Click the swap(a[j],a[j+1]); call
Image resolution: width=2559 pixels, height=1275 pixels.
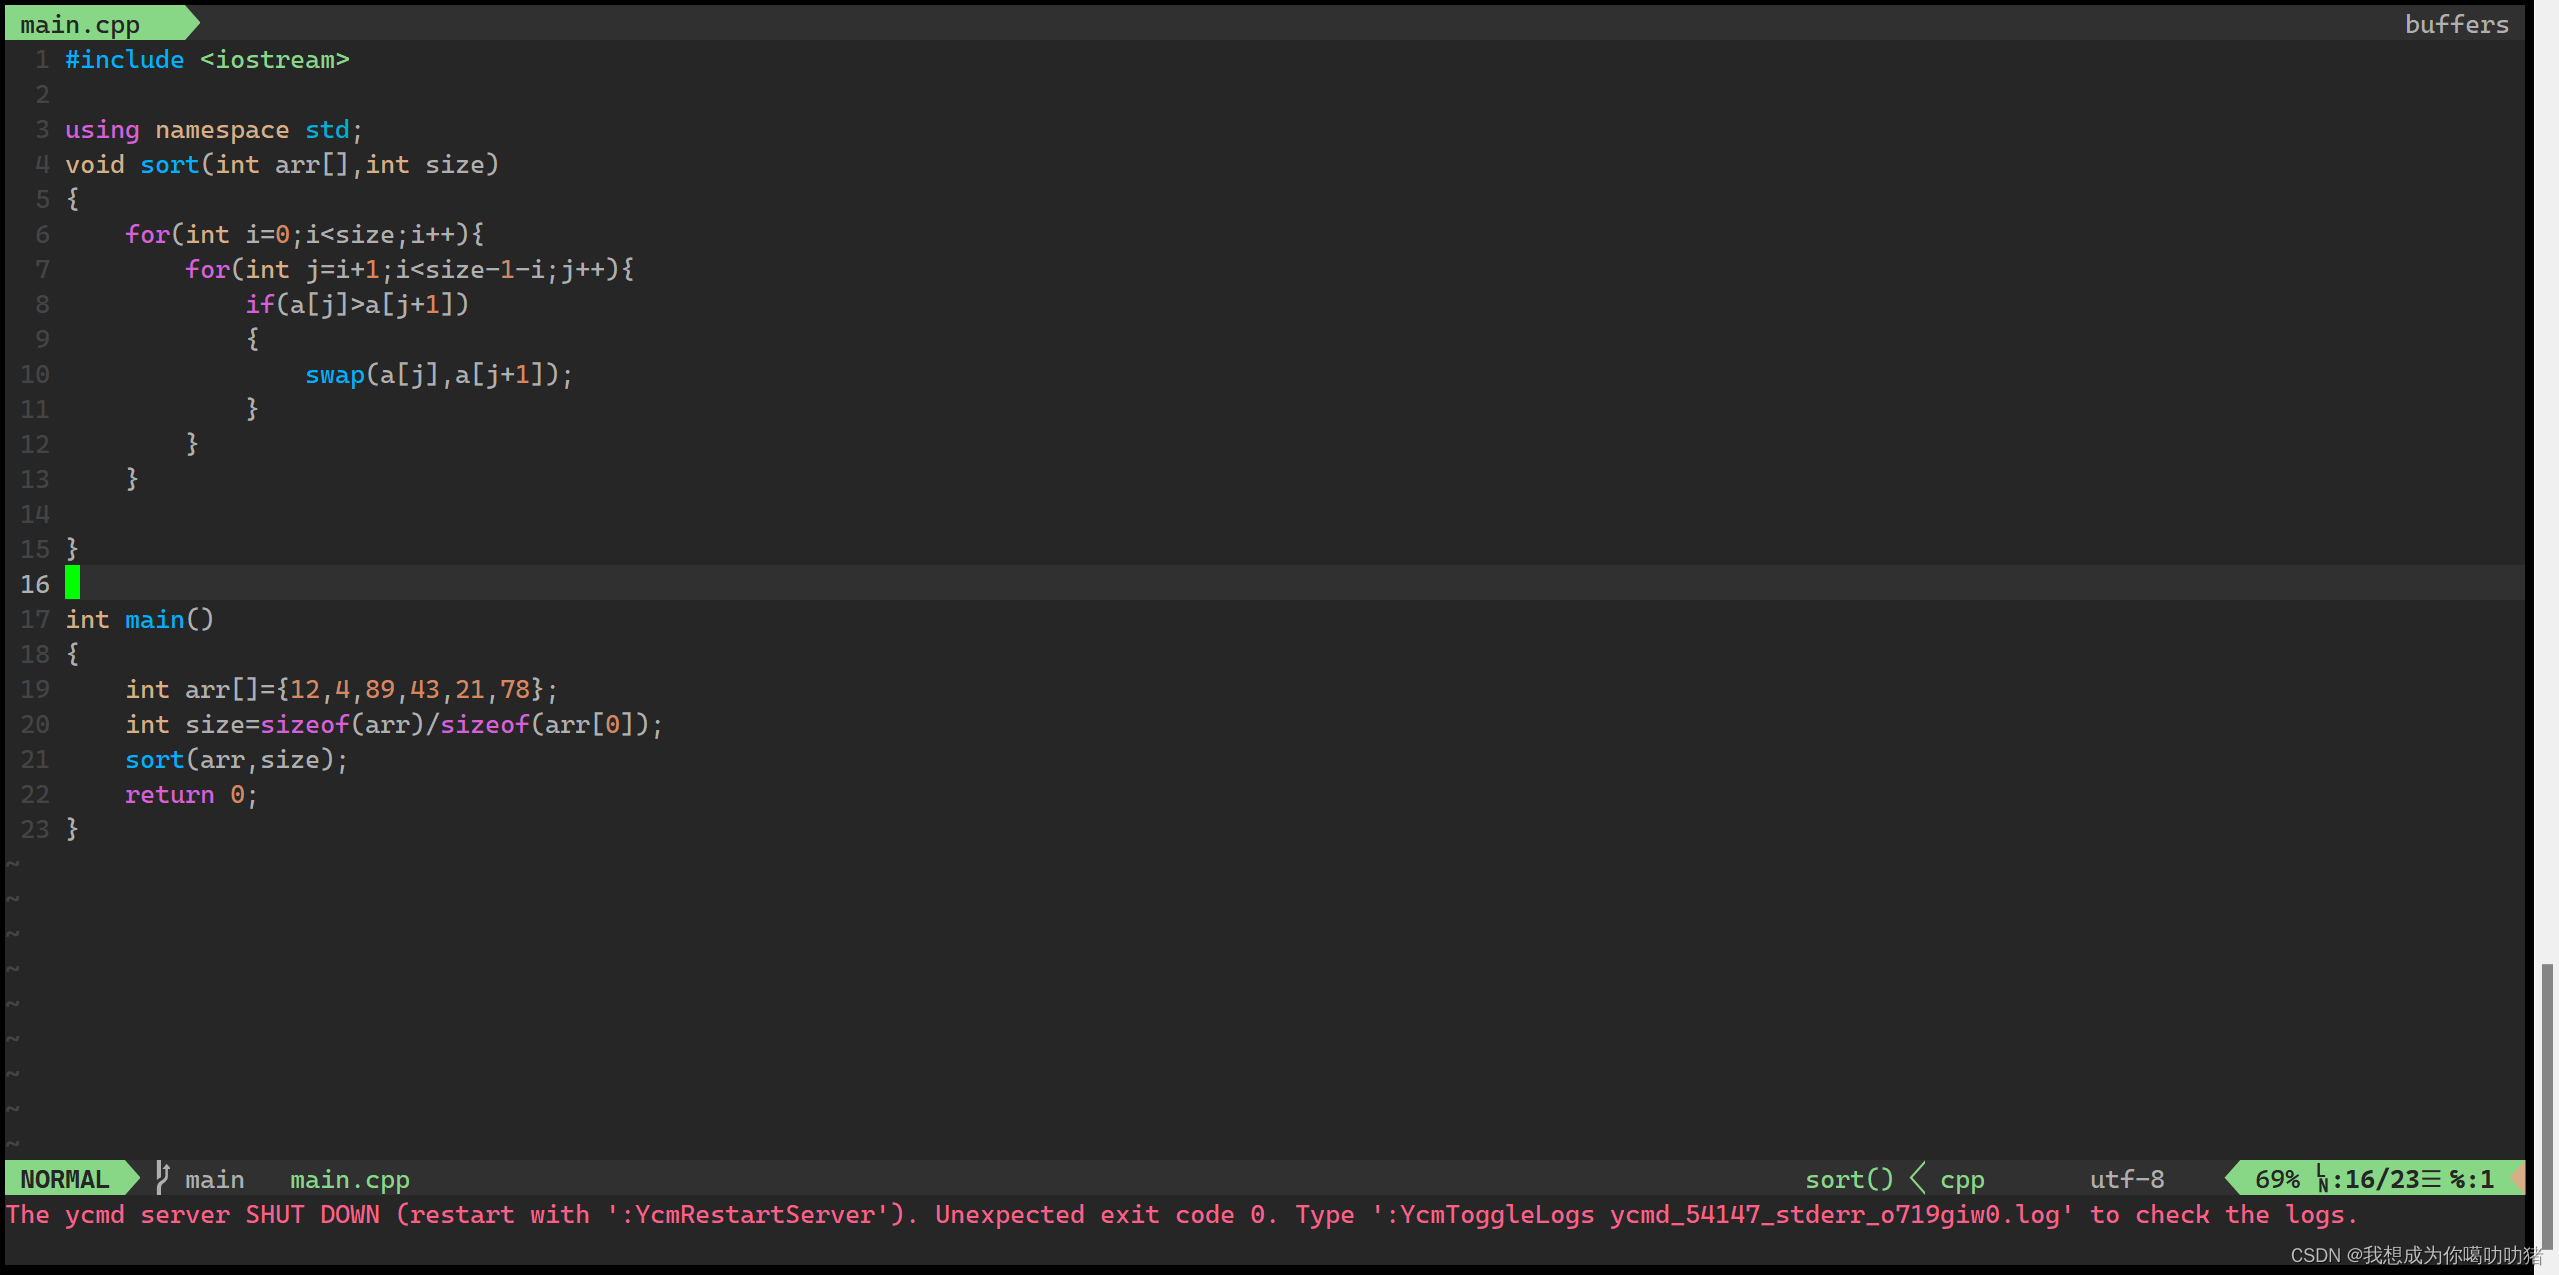click(x=439, y=375)
